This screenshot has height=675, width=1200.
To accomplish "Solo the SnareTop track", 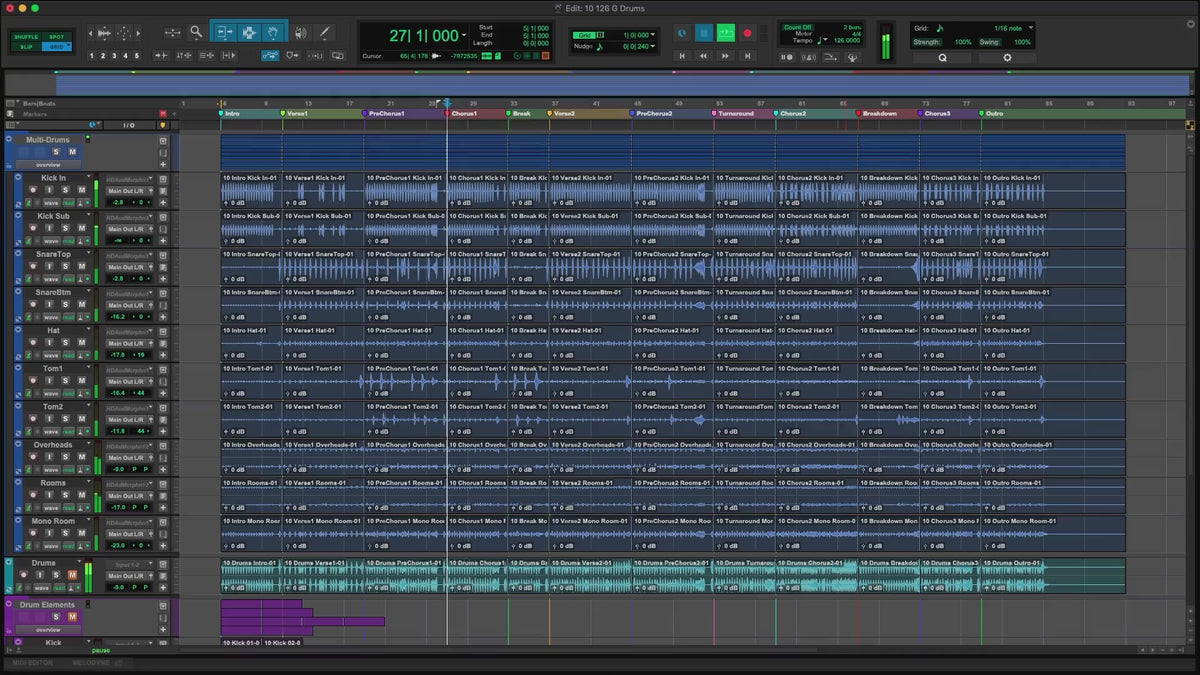I will (x=67, y=266).
